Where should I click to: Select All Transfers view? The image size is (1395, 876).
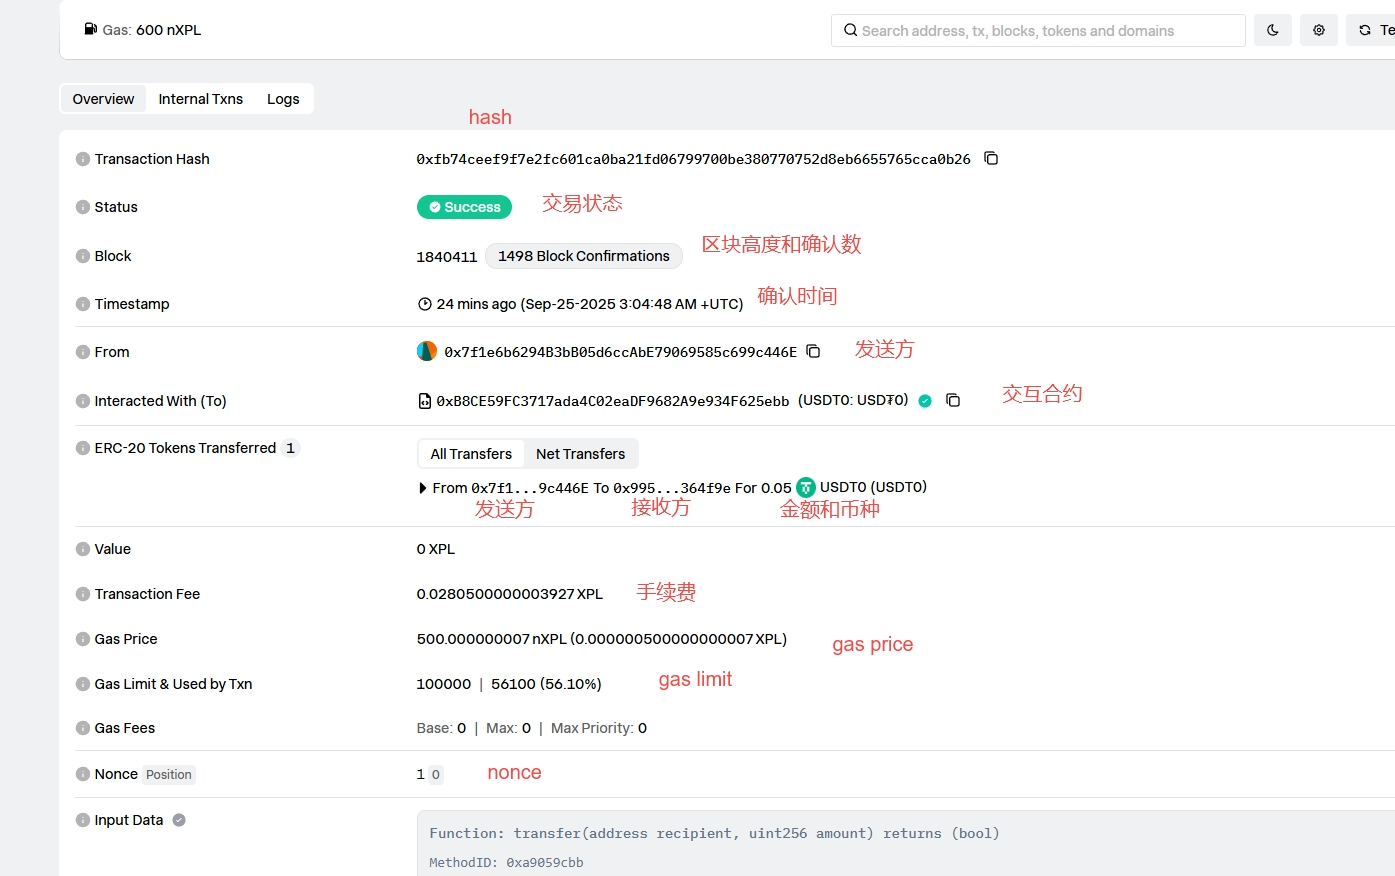click(471, 454)
